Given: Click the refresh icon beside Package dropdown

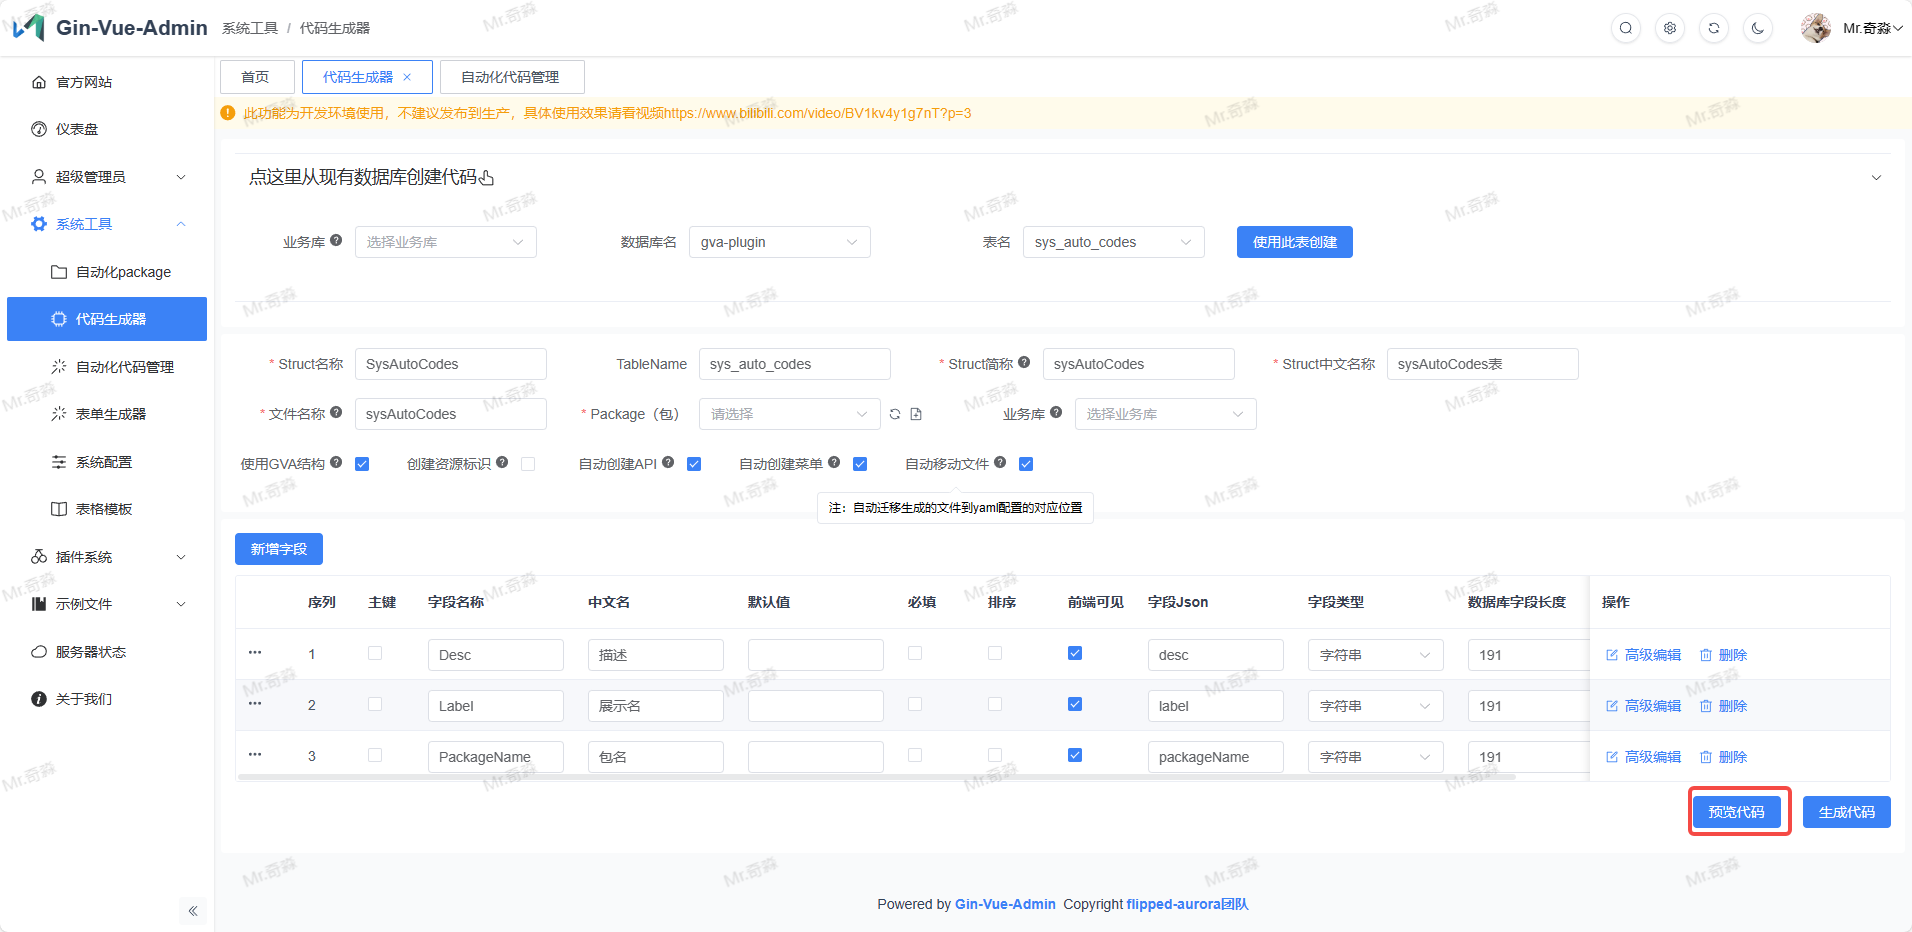Looking at the screenshot, I should (895, 414).
